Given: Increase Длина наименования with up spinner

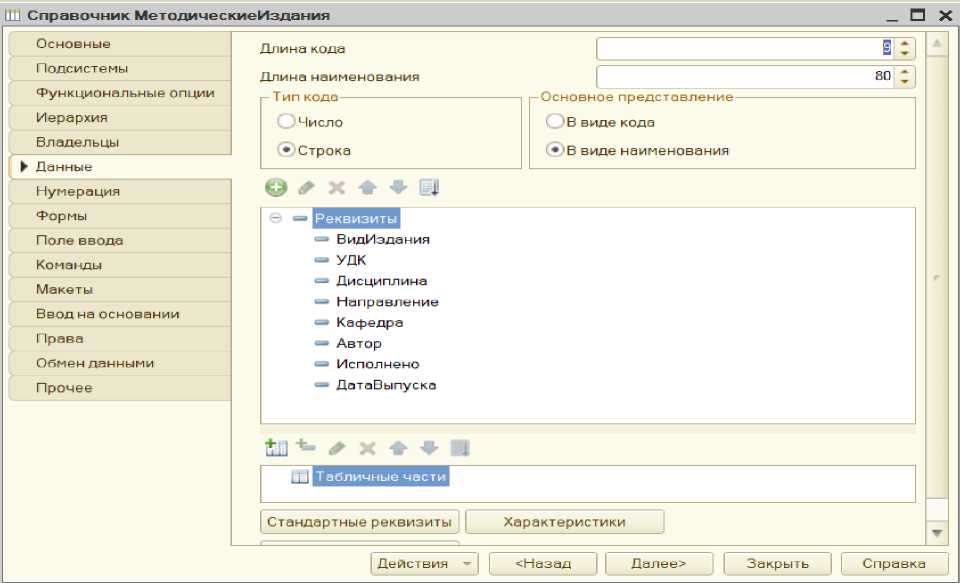Looking at the screenshot, I should (905, 72).
